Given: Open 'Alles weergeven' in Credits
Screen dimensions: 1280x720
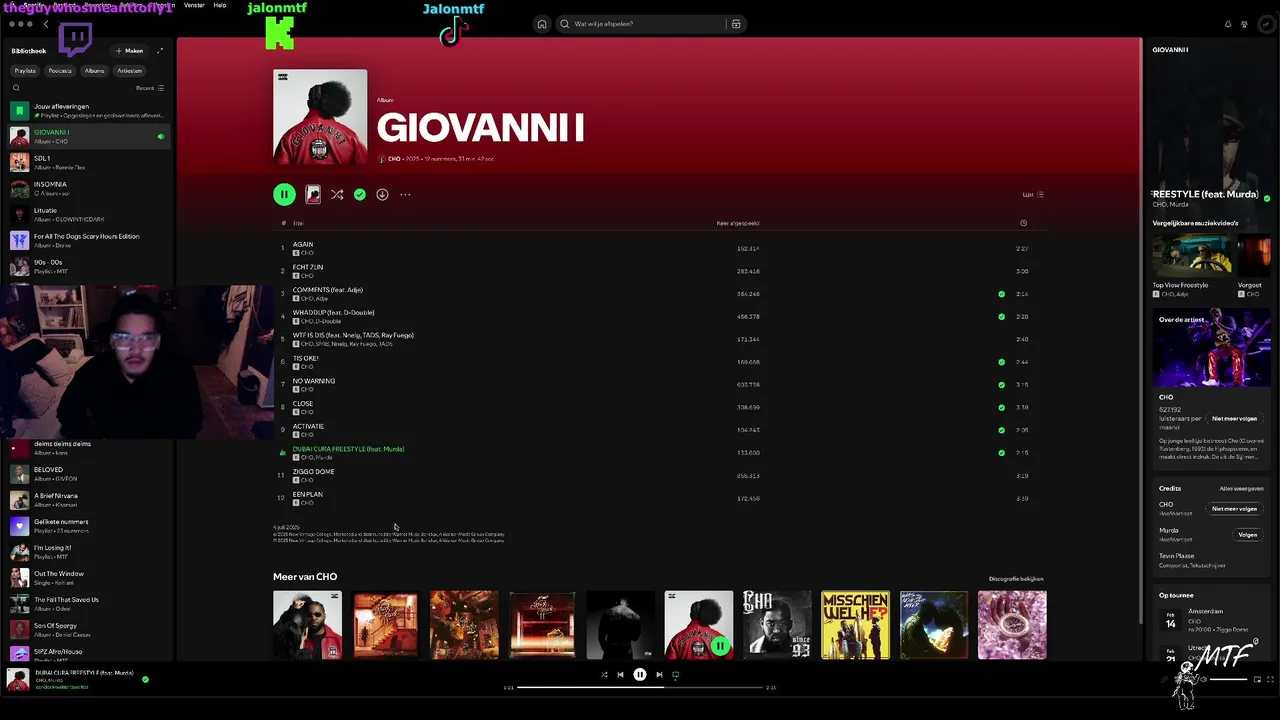Looking at the screenshot, I should [x=1241, y=489].
